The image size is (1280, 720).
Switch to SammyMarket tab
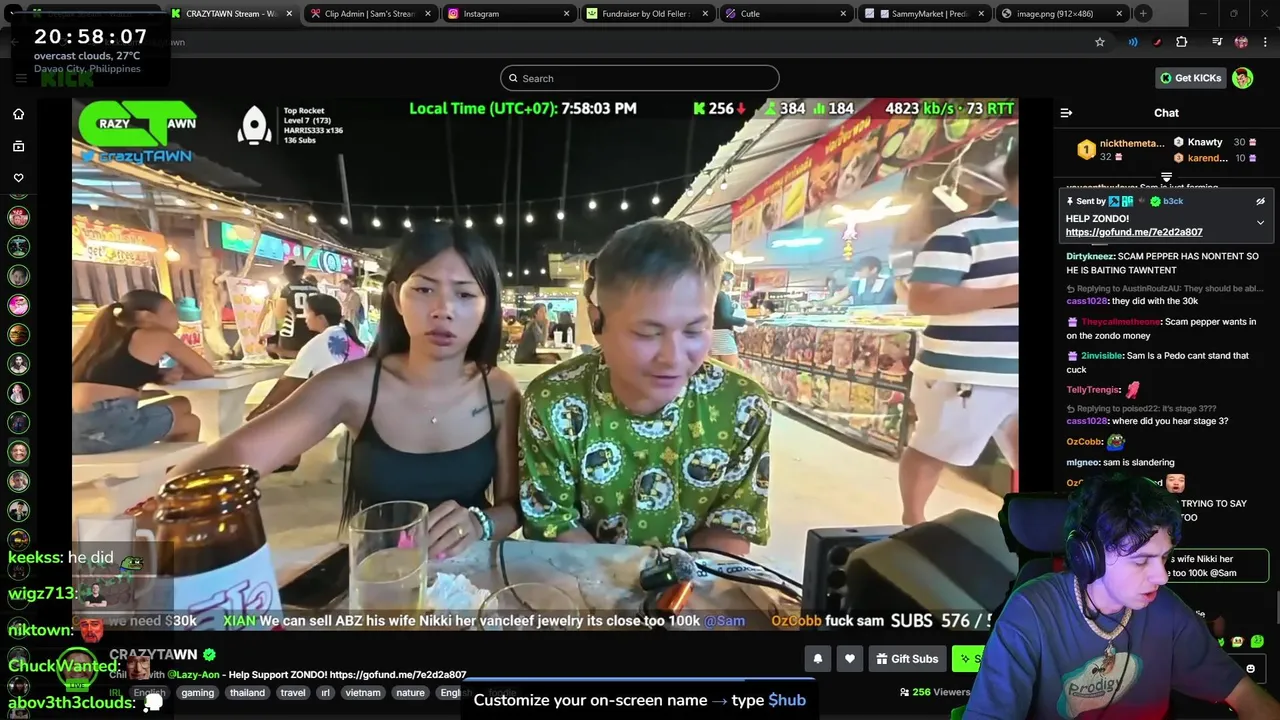click(x=923, y=14)
